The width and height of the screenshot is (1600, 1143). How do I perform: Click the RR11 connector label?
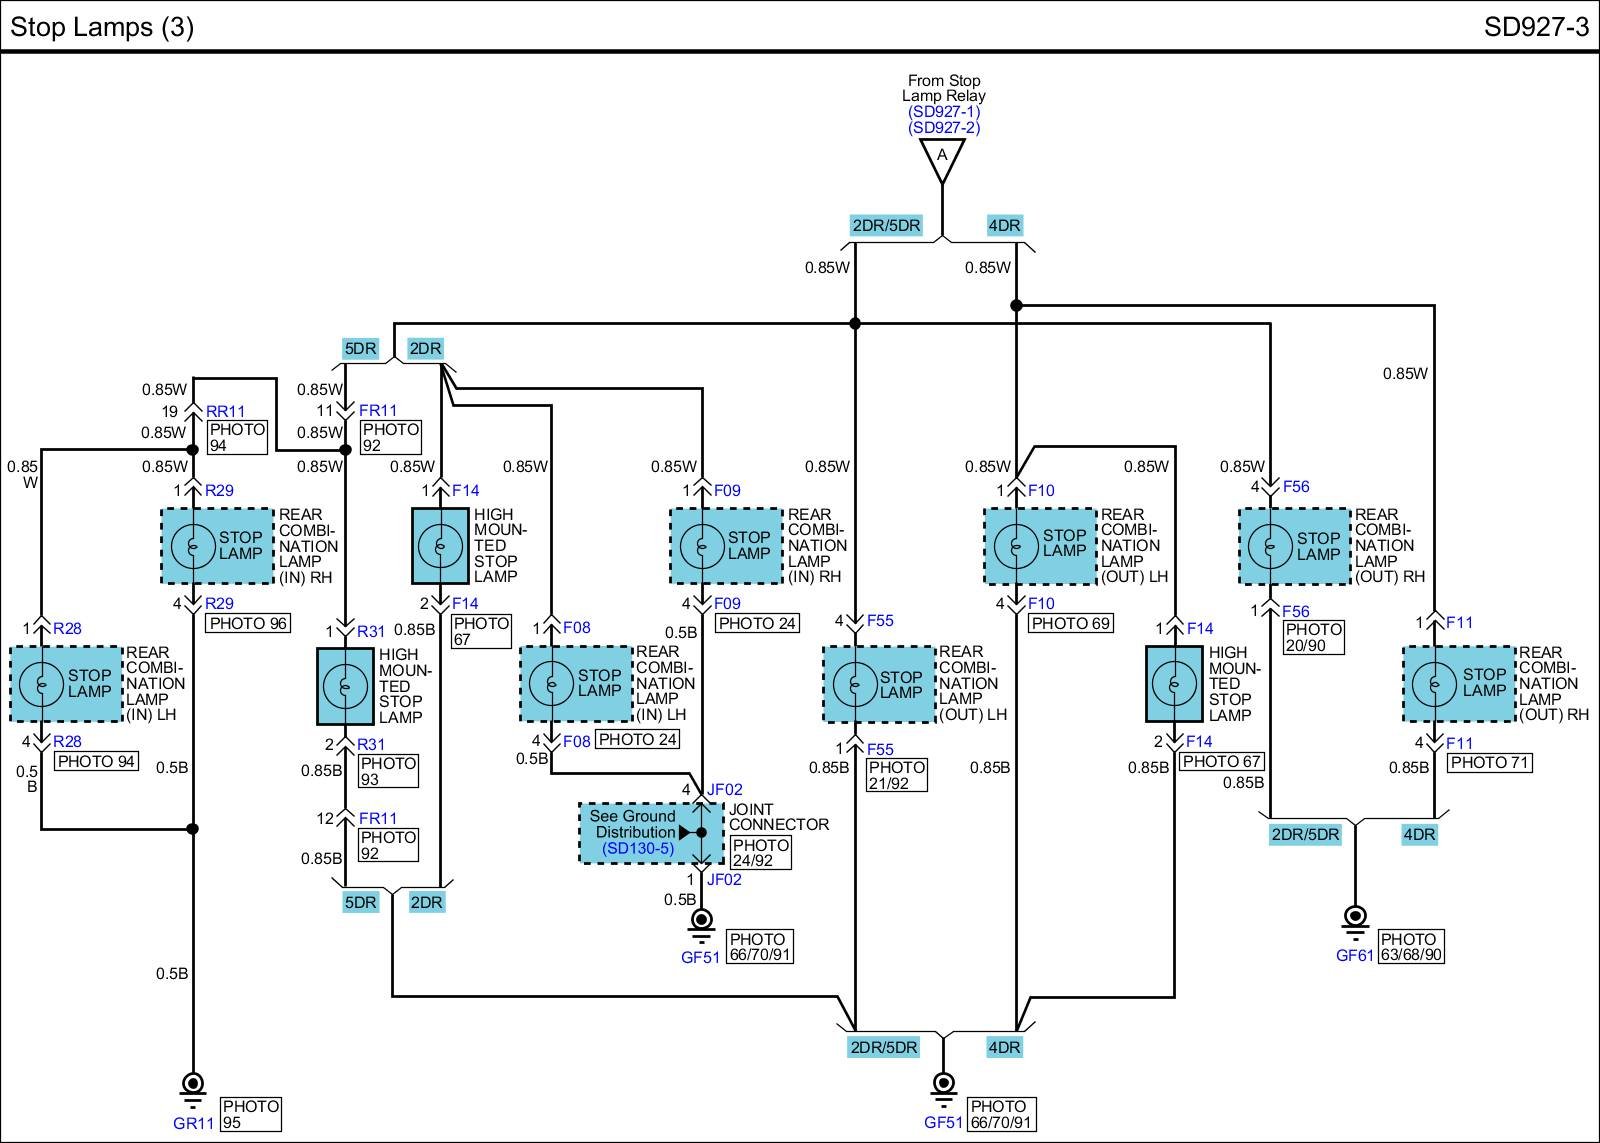tap(225, 411)
